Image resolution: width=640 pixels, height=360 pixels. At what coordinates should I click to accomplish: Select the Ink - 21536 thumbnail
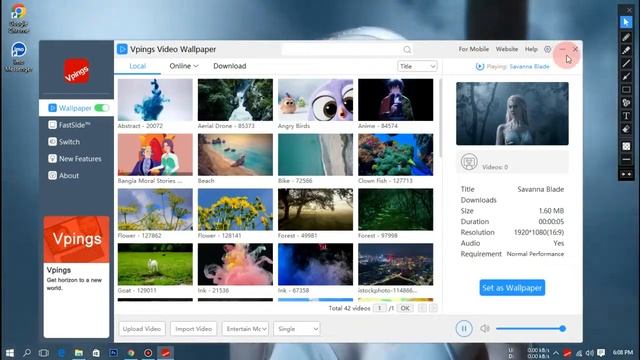[235, 264]
